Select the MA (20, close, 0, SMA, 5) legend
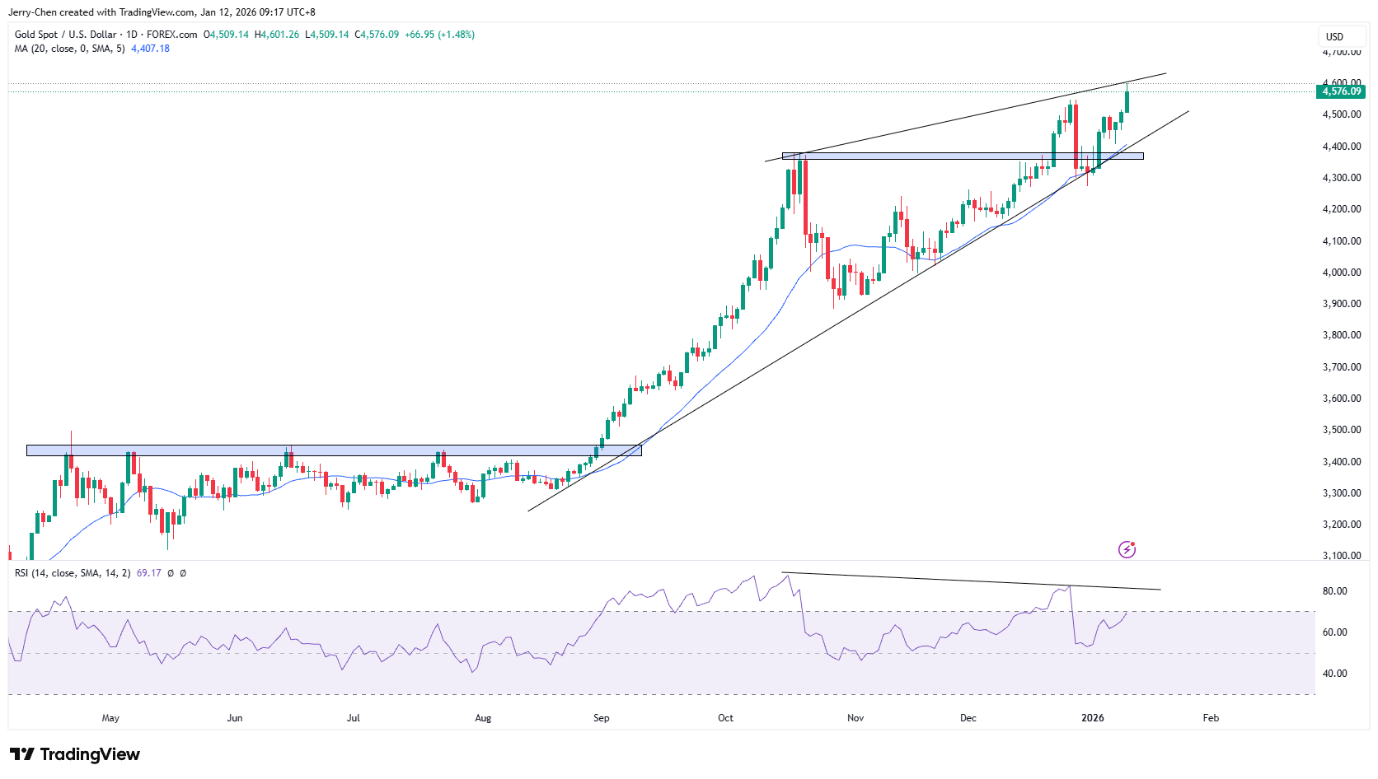This screenshot has height=779, width=1378. point(66,48)
